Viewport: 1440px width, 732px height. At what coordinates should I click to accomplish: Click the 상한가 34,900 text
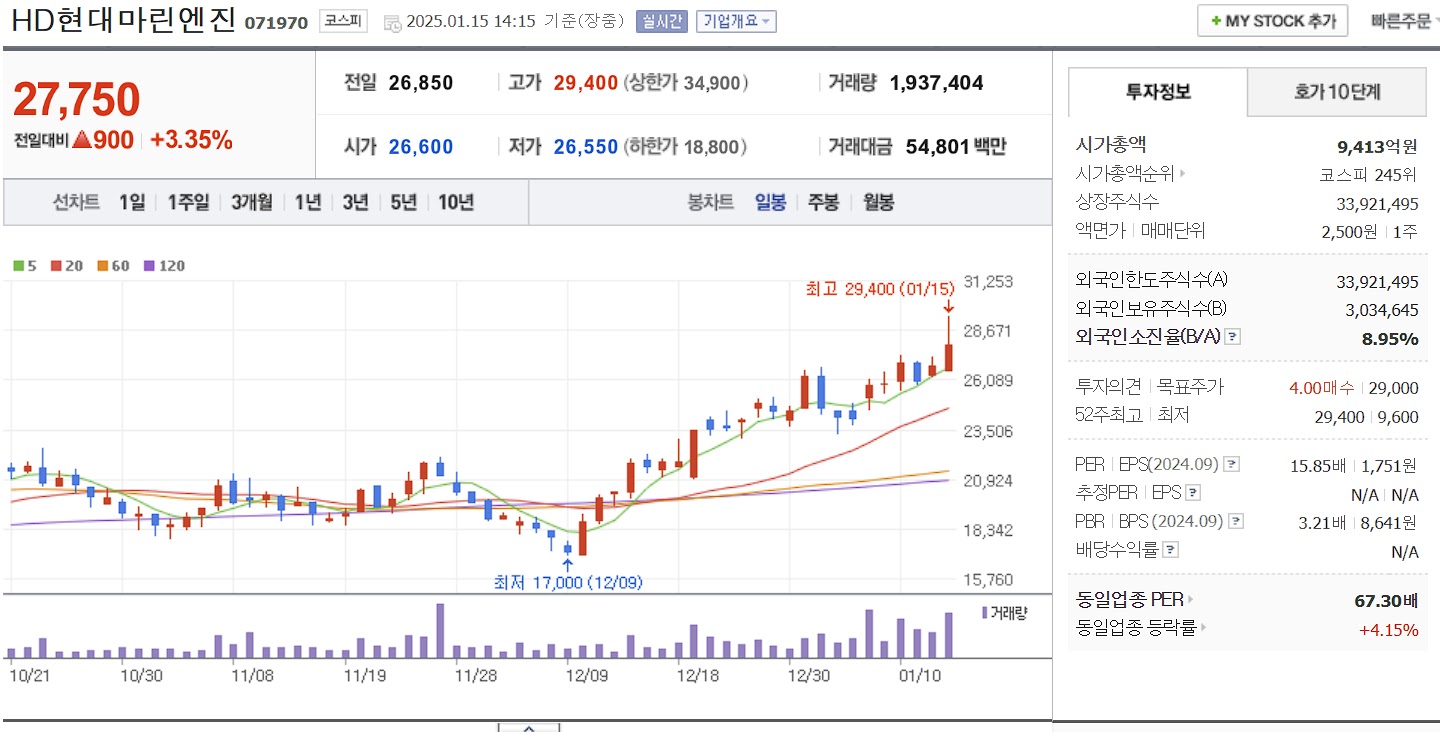(686, 83)
